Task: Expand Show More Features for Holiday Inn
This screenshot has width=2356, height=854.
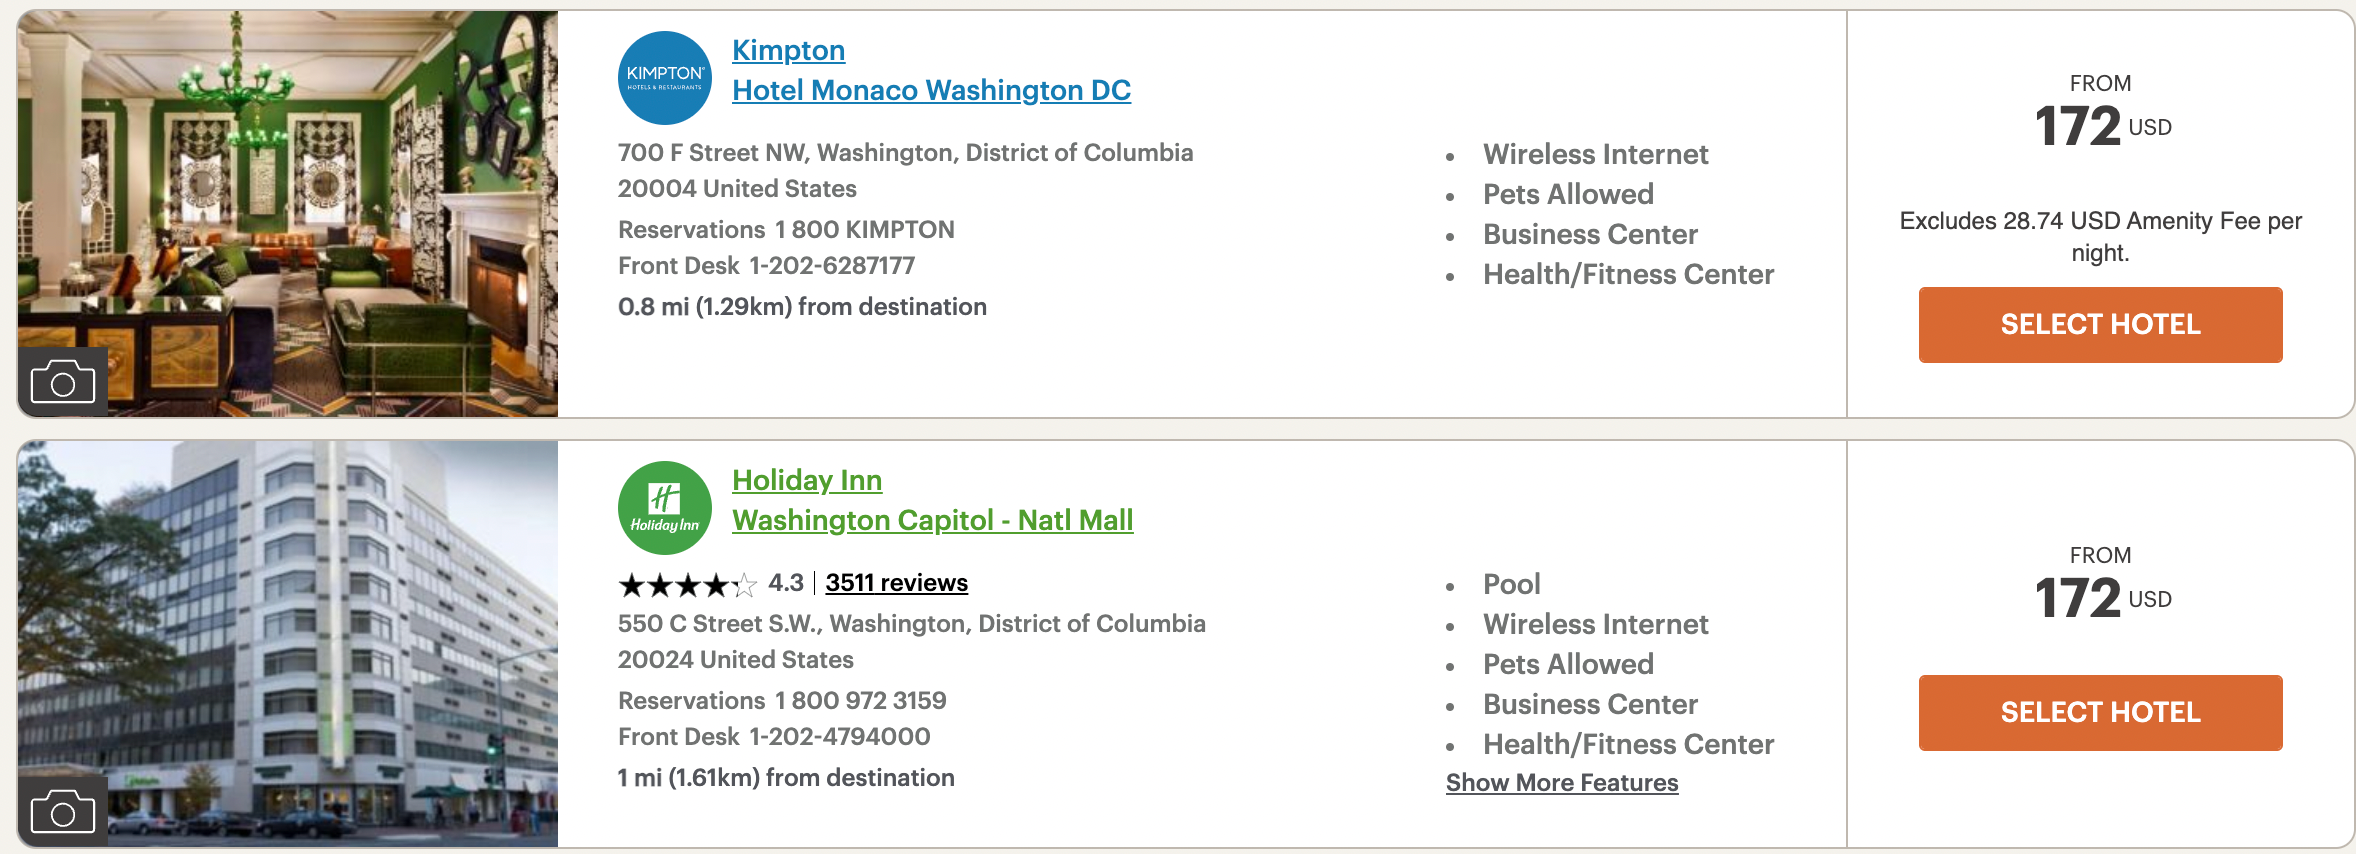Action: (x=1562, y=783)
